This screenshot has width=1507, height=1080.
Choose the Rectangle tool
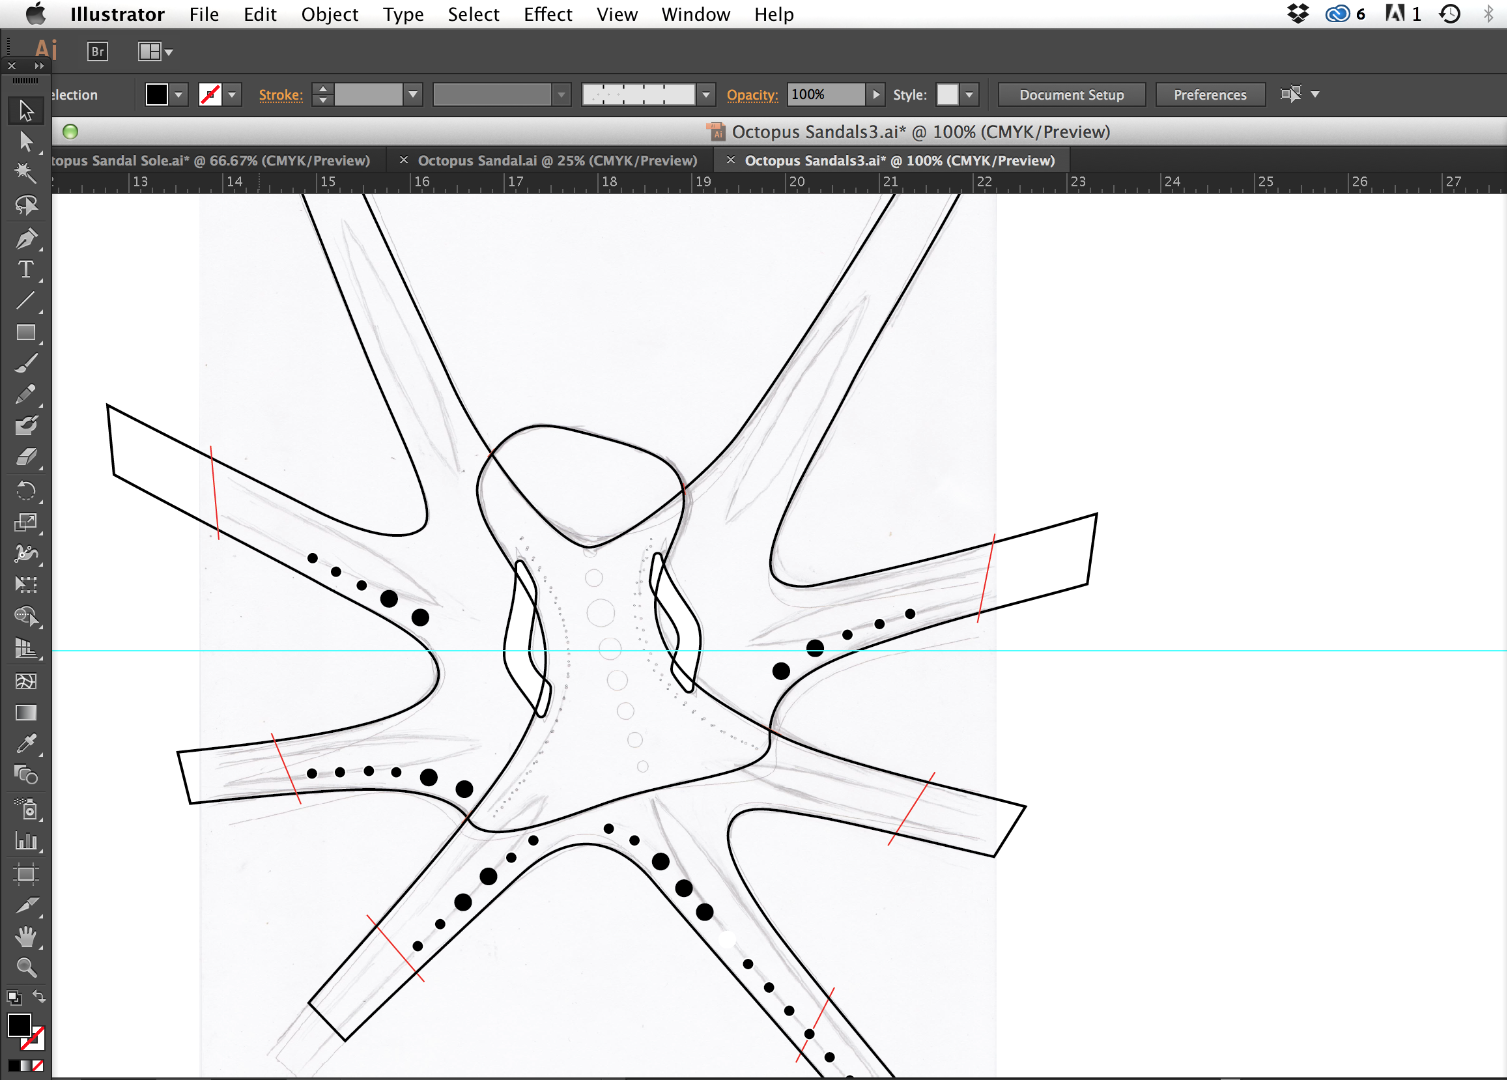(26, 333)
